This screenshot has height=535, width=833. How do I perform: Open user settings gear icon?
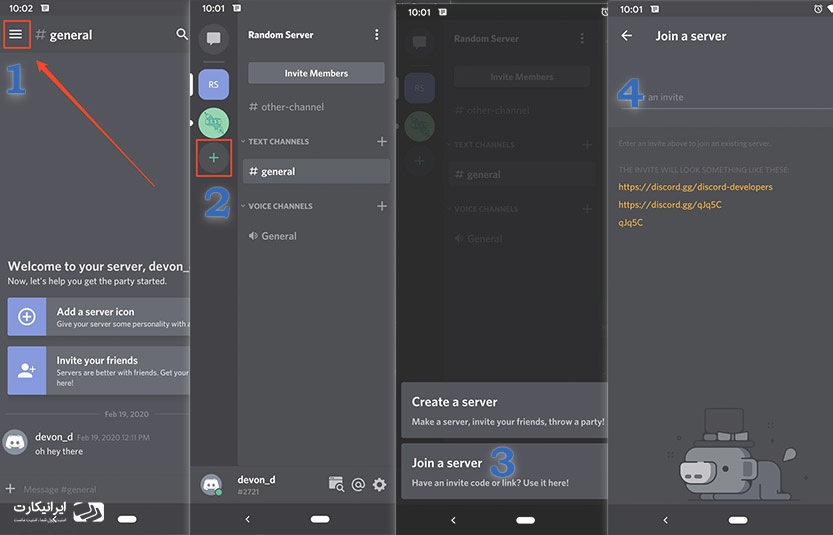click(379, 485)
